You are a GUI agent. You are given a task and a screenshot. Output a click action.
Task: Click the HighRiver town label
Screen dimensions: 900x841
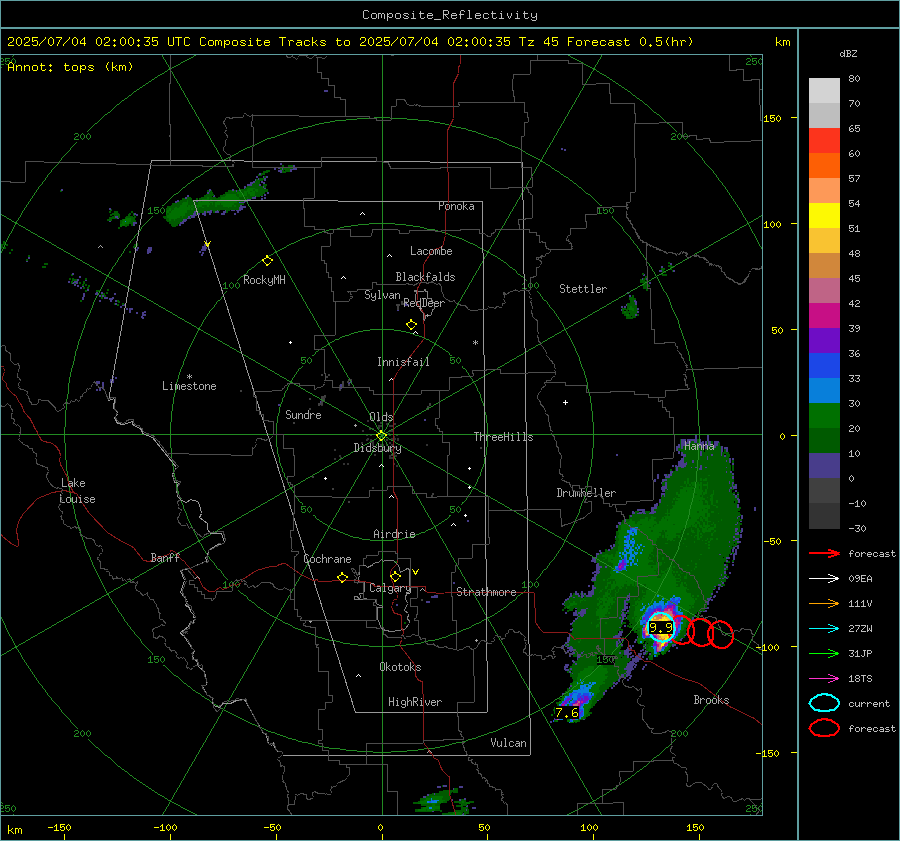(415, 702)
